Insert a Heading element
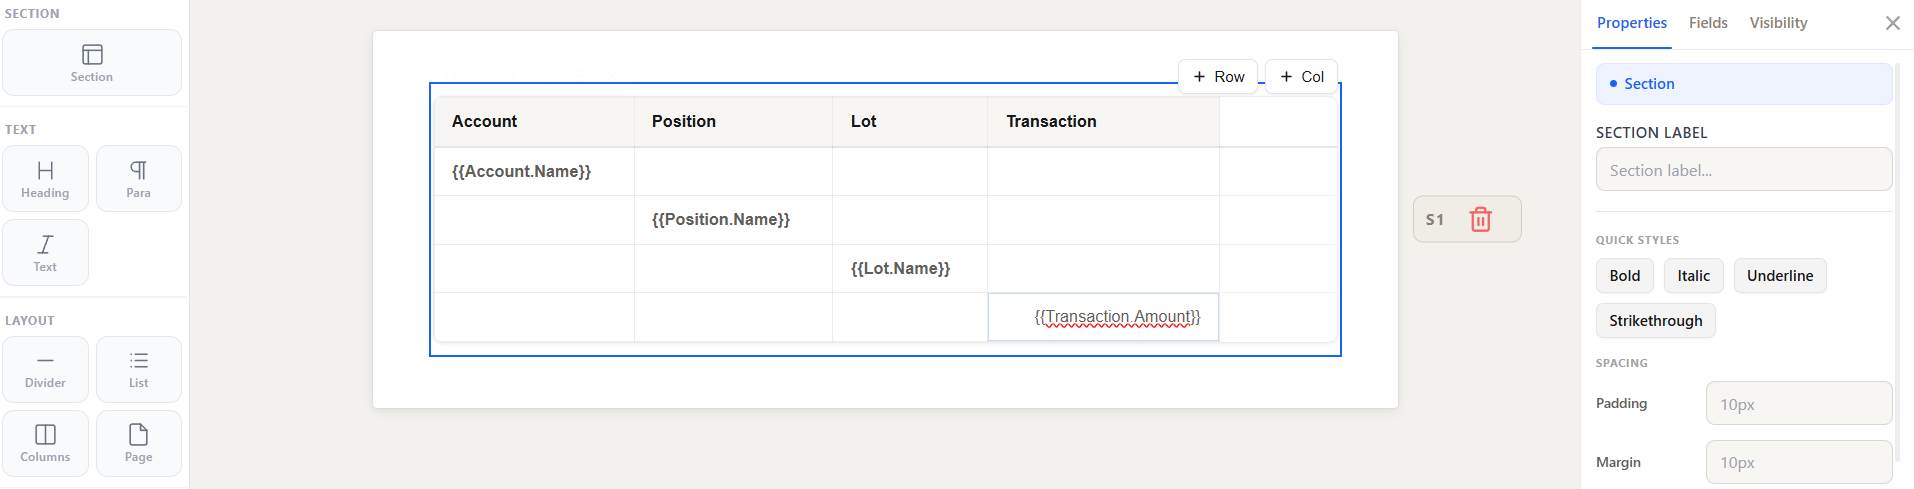 pyautogui.click(x=45, y=179)
